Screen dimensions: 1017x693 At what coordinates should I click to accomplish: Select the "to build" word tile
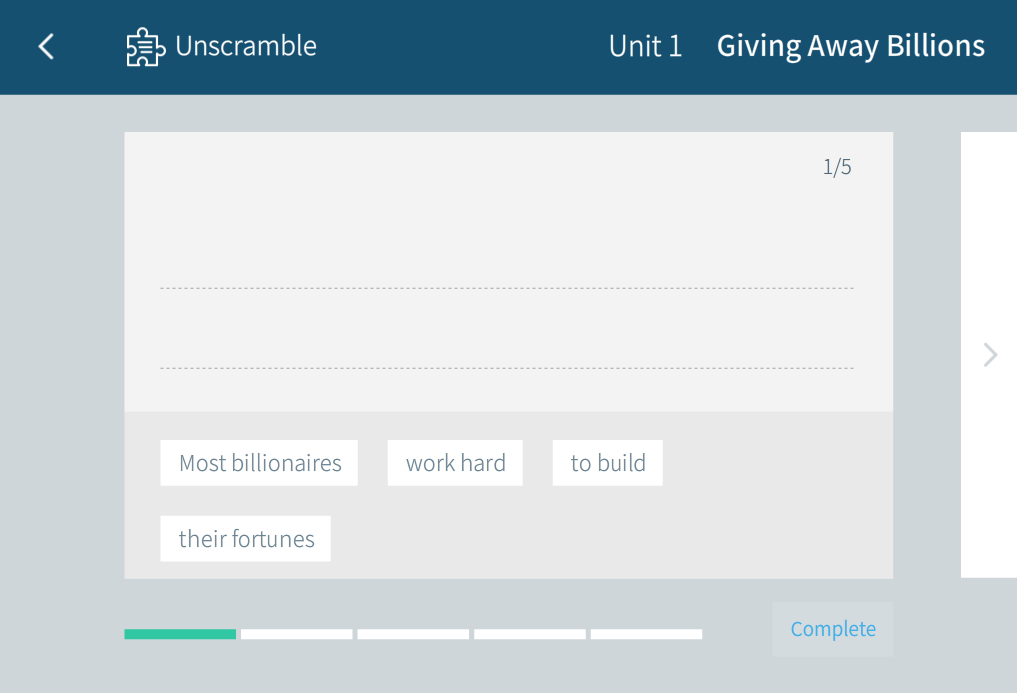click(x=607, y=463)
